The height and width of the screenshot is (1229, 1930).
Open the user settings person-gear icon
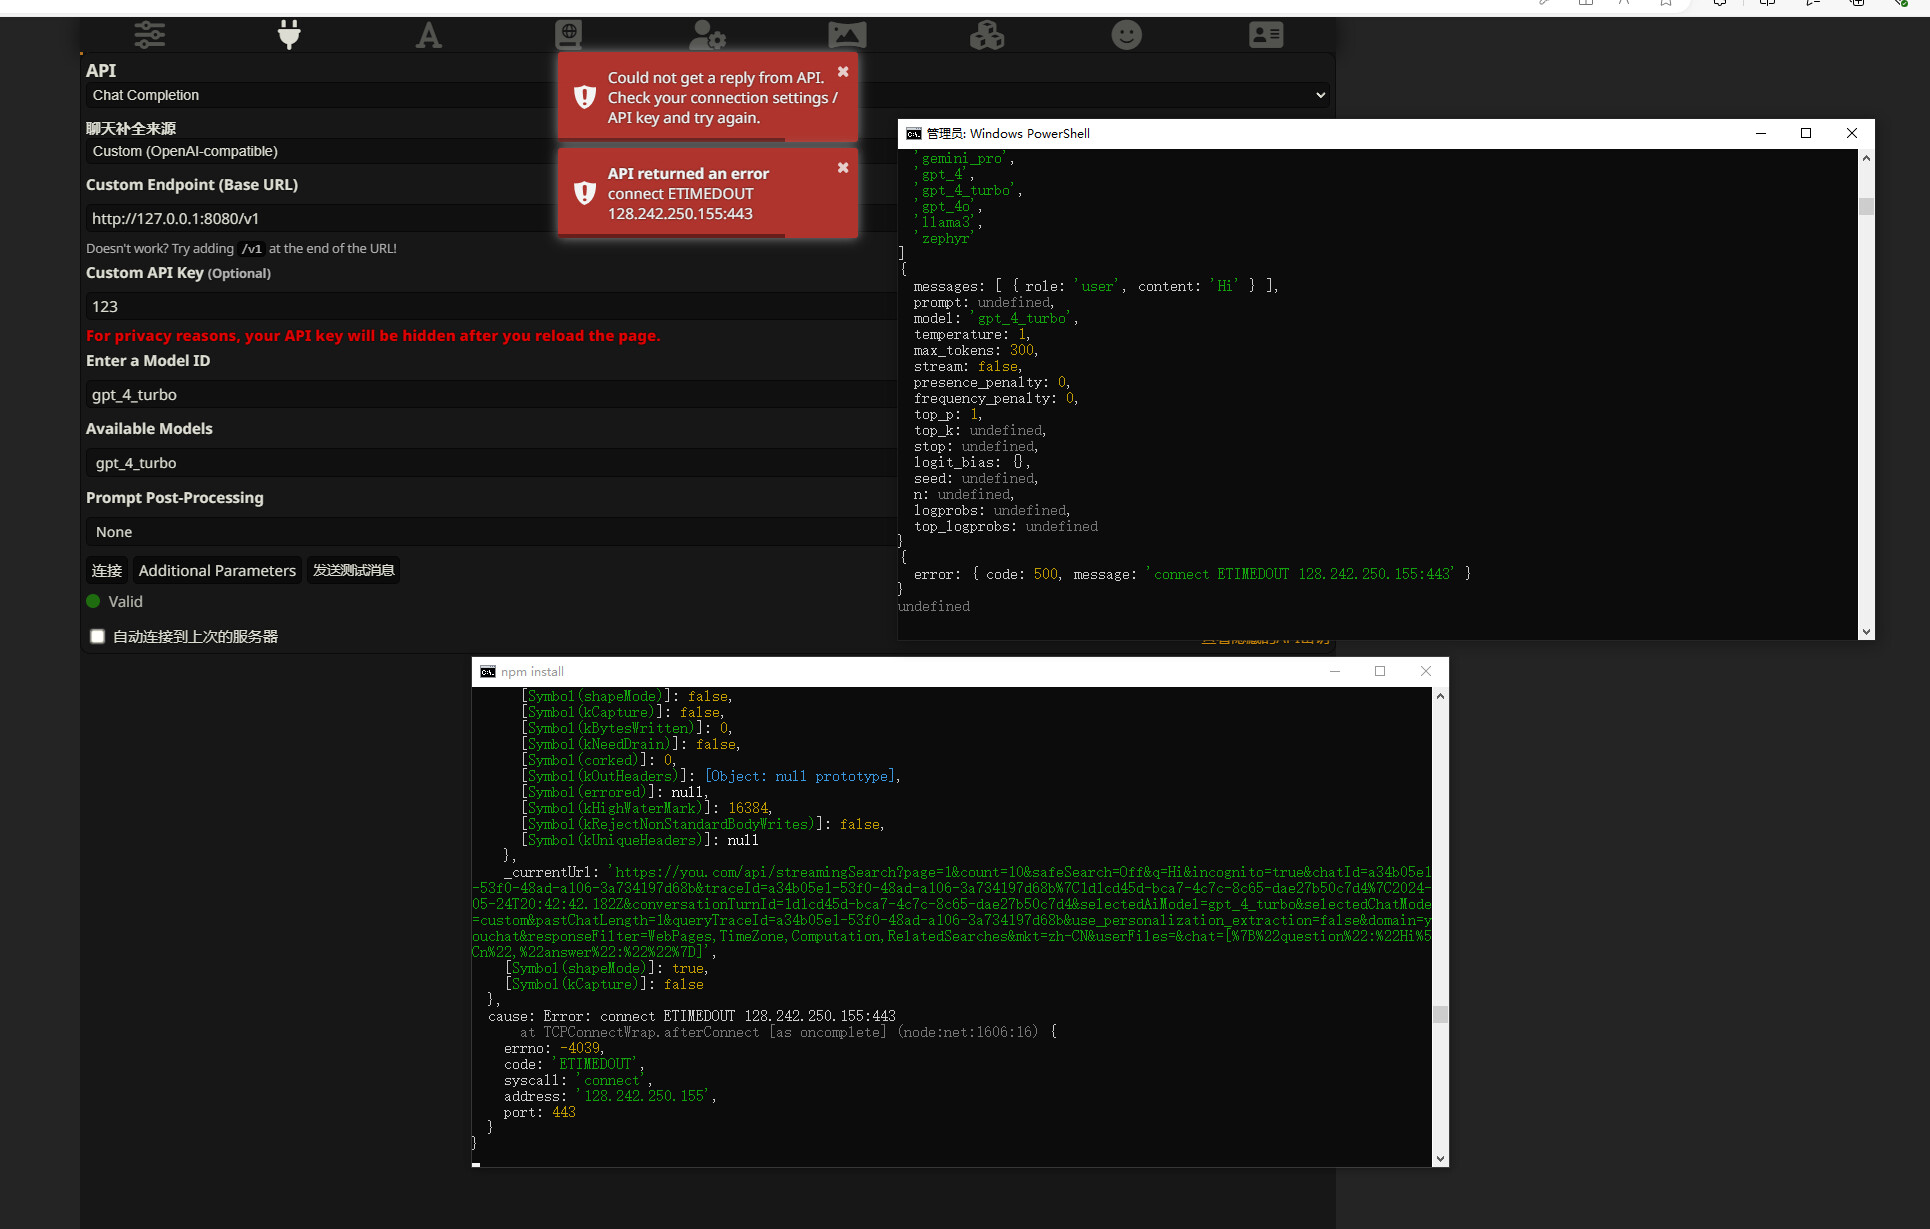[707, 35]
